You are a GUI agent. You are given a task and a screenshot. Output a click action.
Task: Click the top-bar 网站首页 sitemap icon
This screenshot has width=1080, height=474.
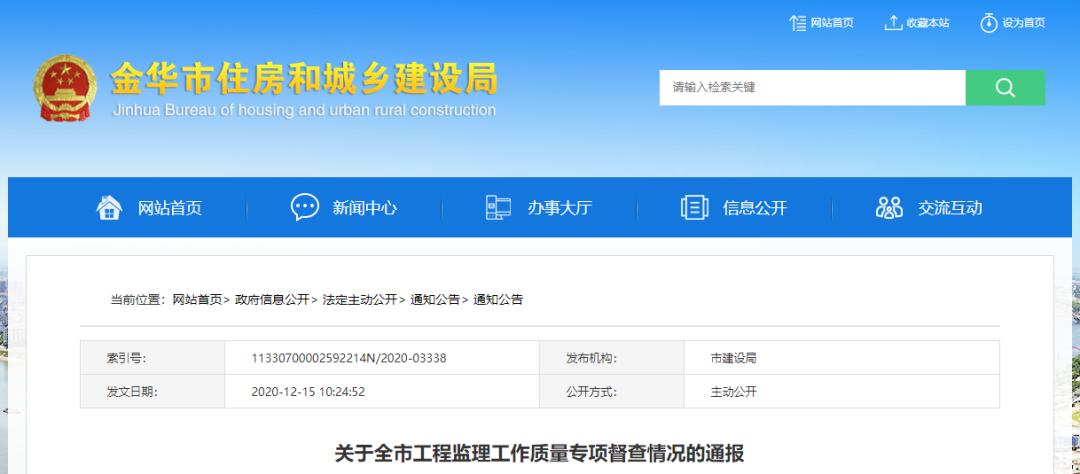pyautogui.click(x=797, y=22)
